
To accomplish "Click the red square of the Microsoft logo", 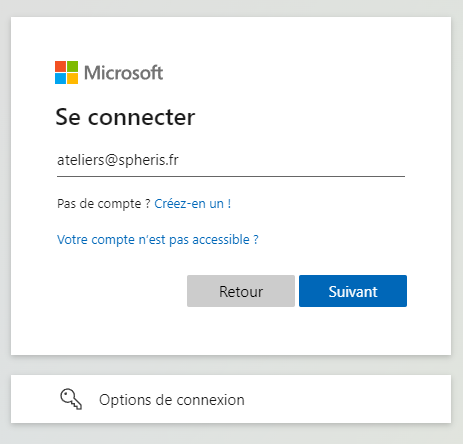I will [60, 66].
